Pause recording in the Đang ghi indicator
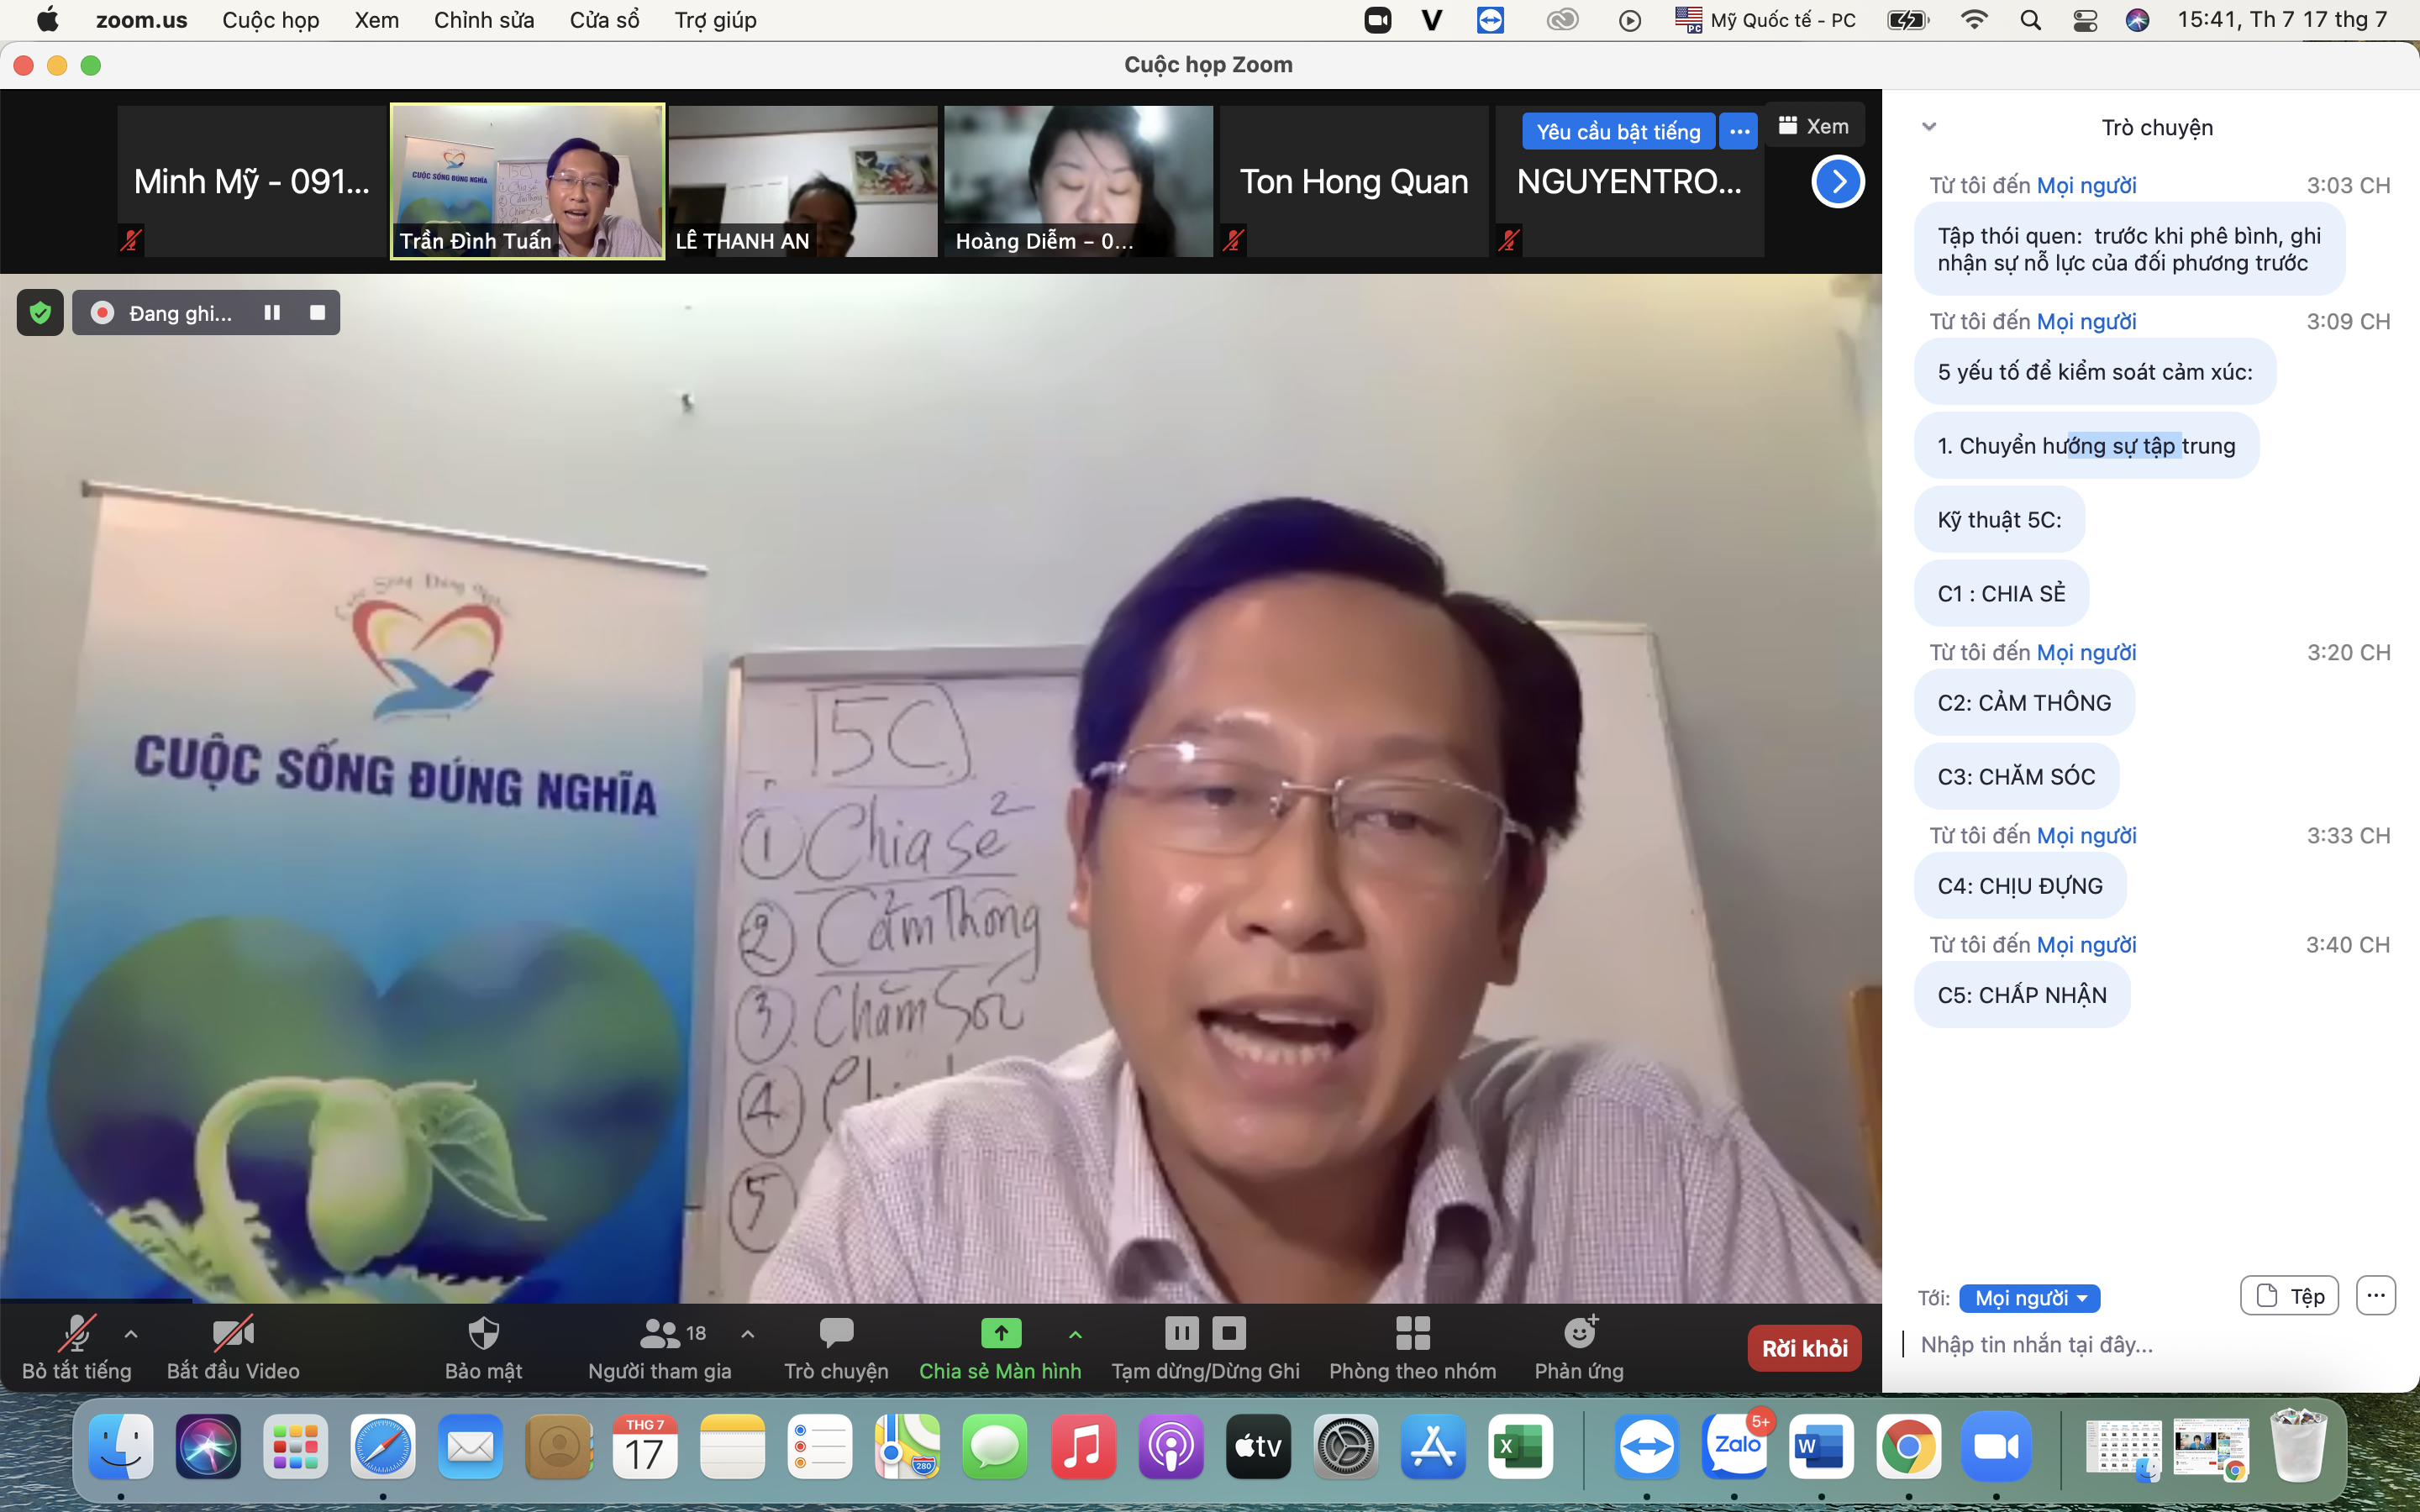This screenshot has height=1512, width=2420. click(x=272, y=313)
